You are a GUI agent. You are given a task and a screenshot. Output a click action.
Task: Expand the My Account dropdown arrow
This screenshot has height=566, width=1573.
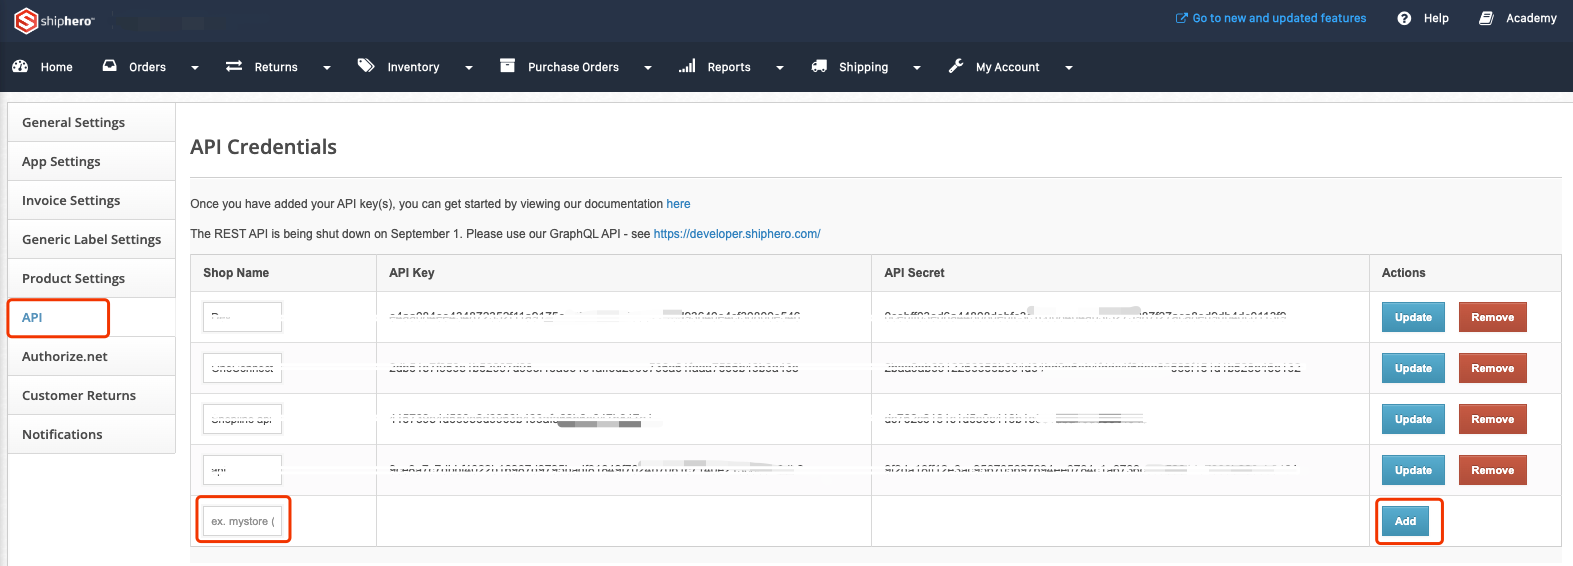1069,68
